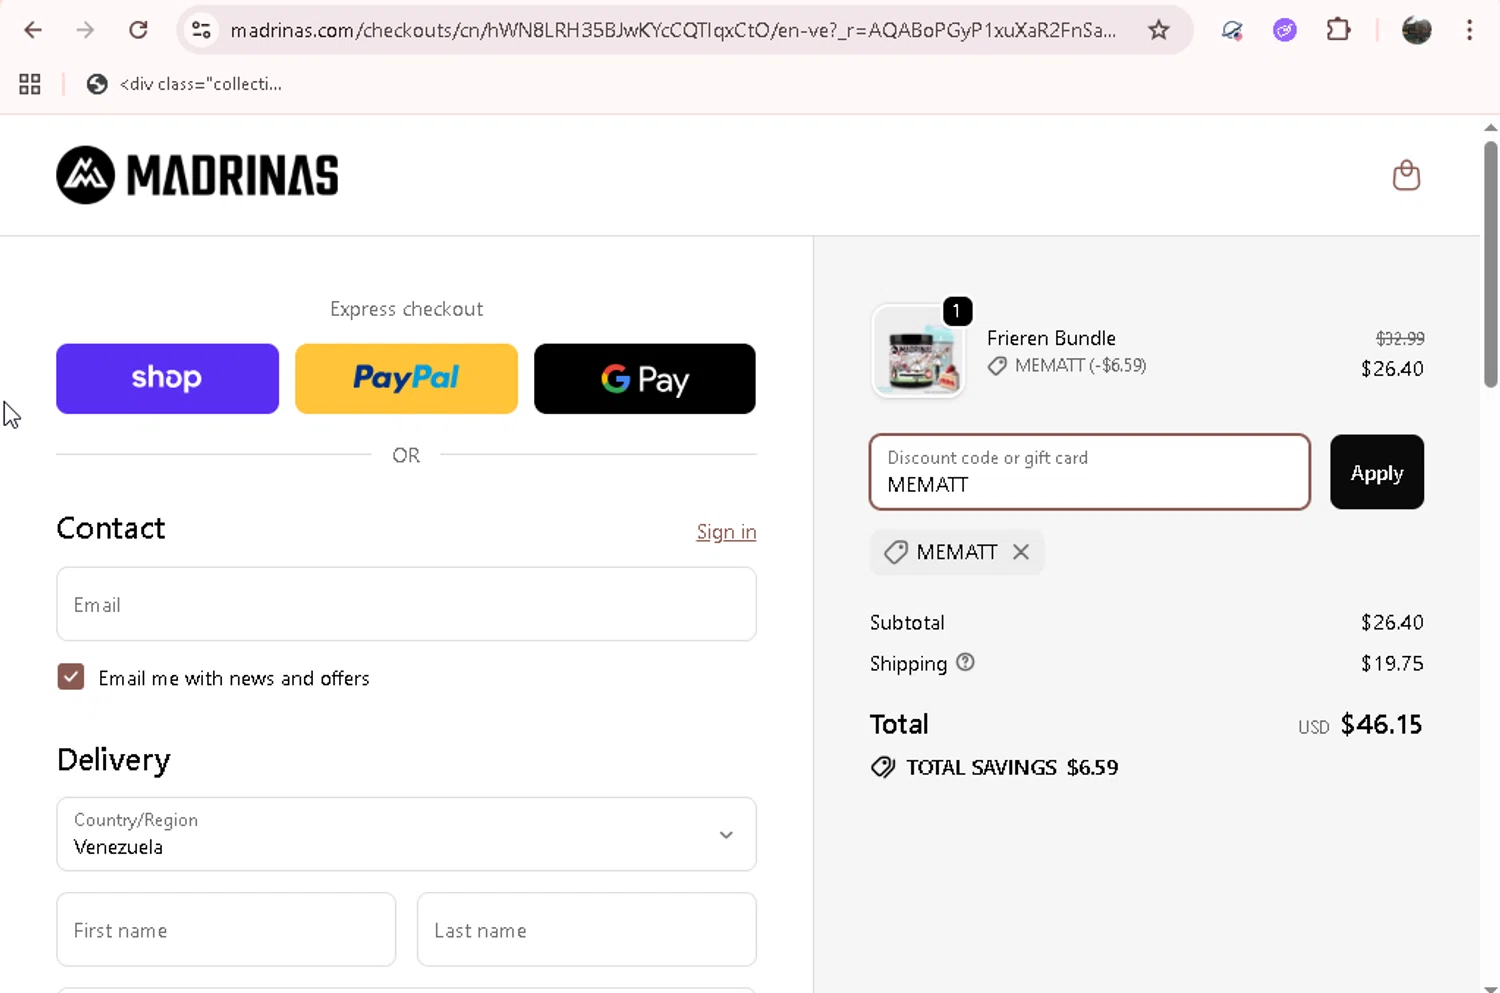The image size is (1500, 993).
Task: Click the discount code input field
Action: [1090, 472]
